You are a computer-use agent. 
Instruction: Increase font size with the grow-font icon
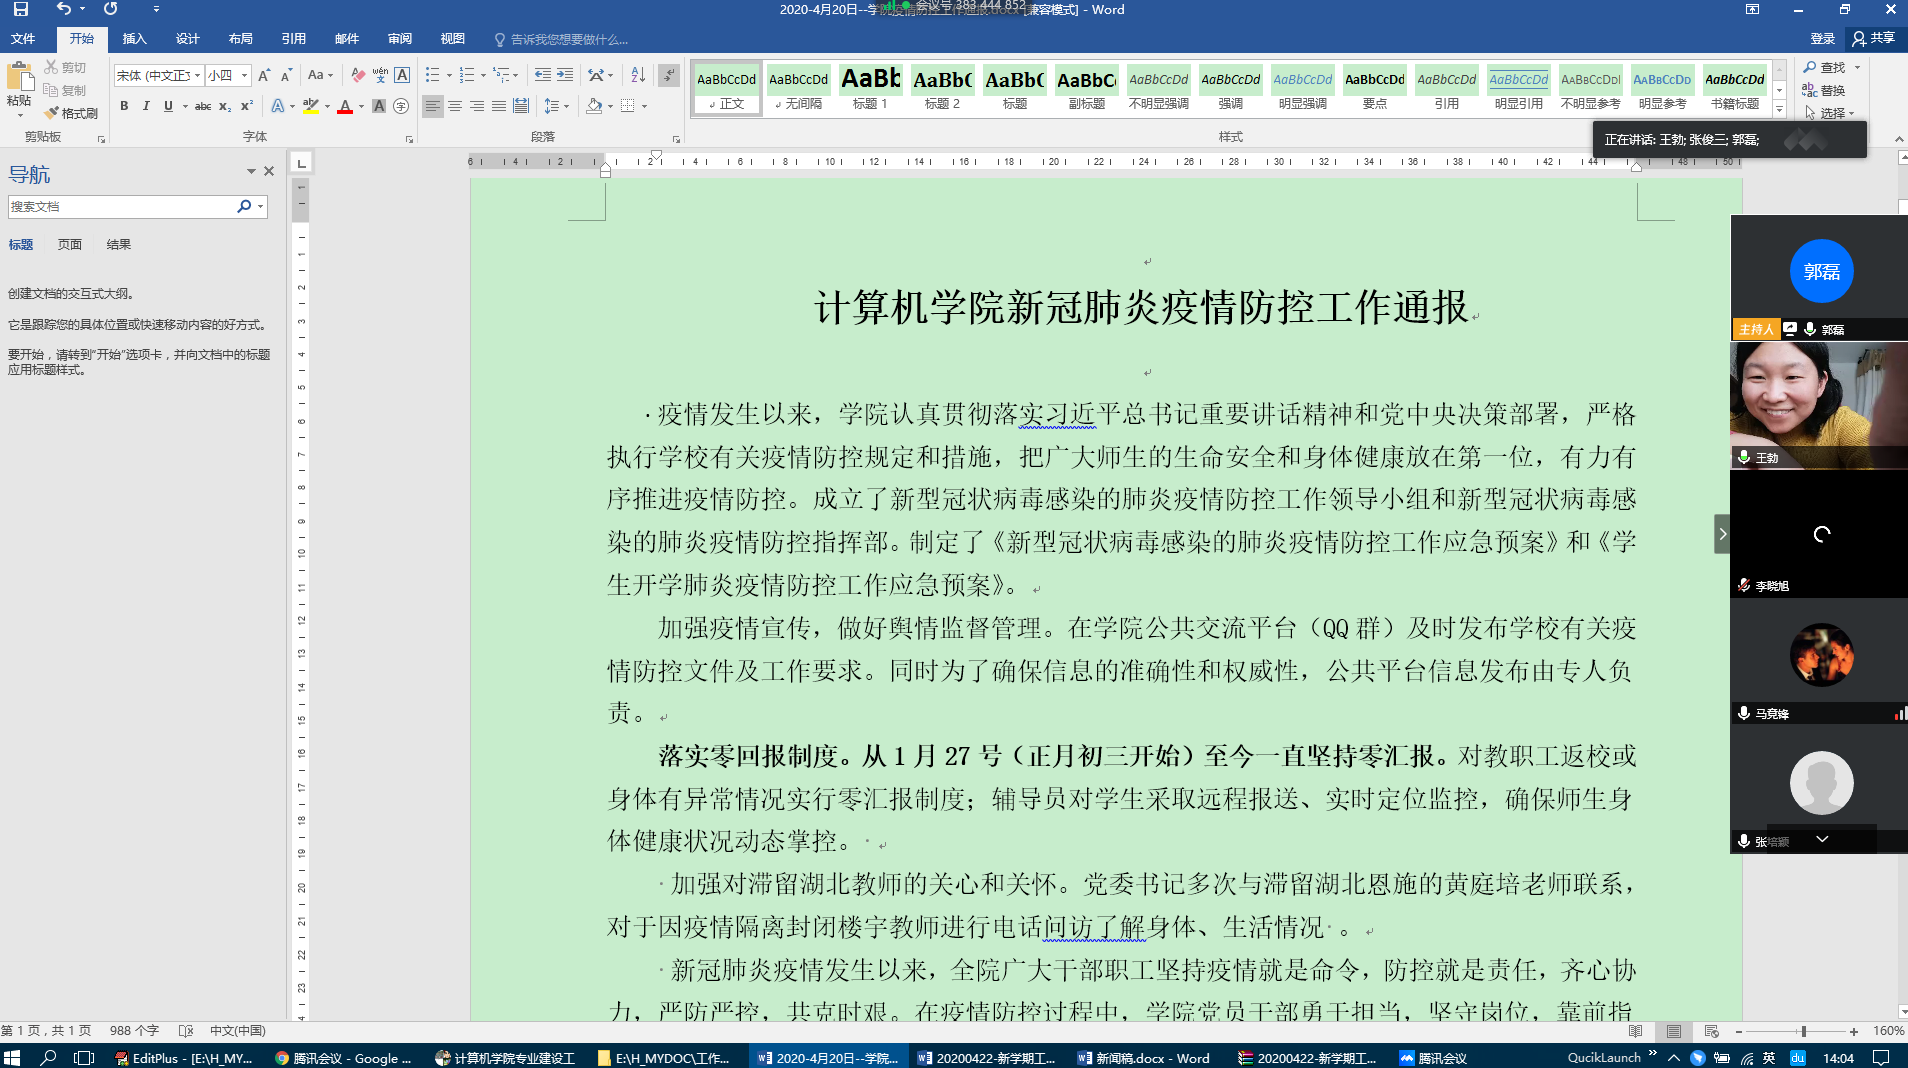click(264, 75)
